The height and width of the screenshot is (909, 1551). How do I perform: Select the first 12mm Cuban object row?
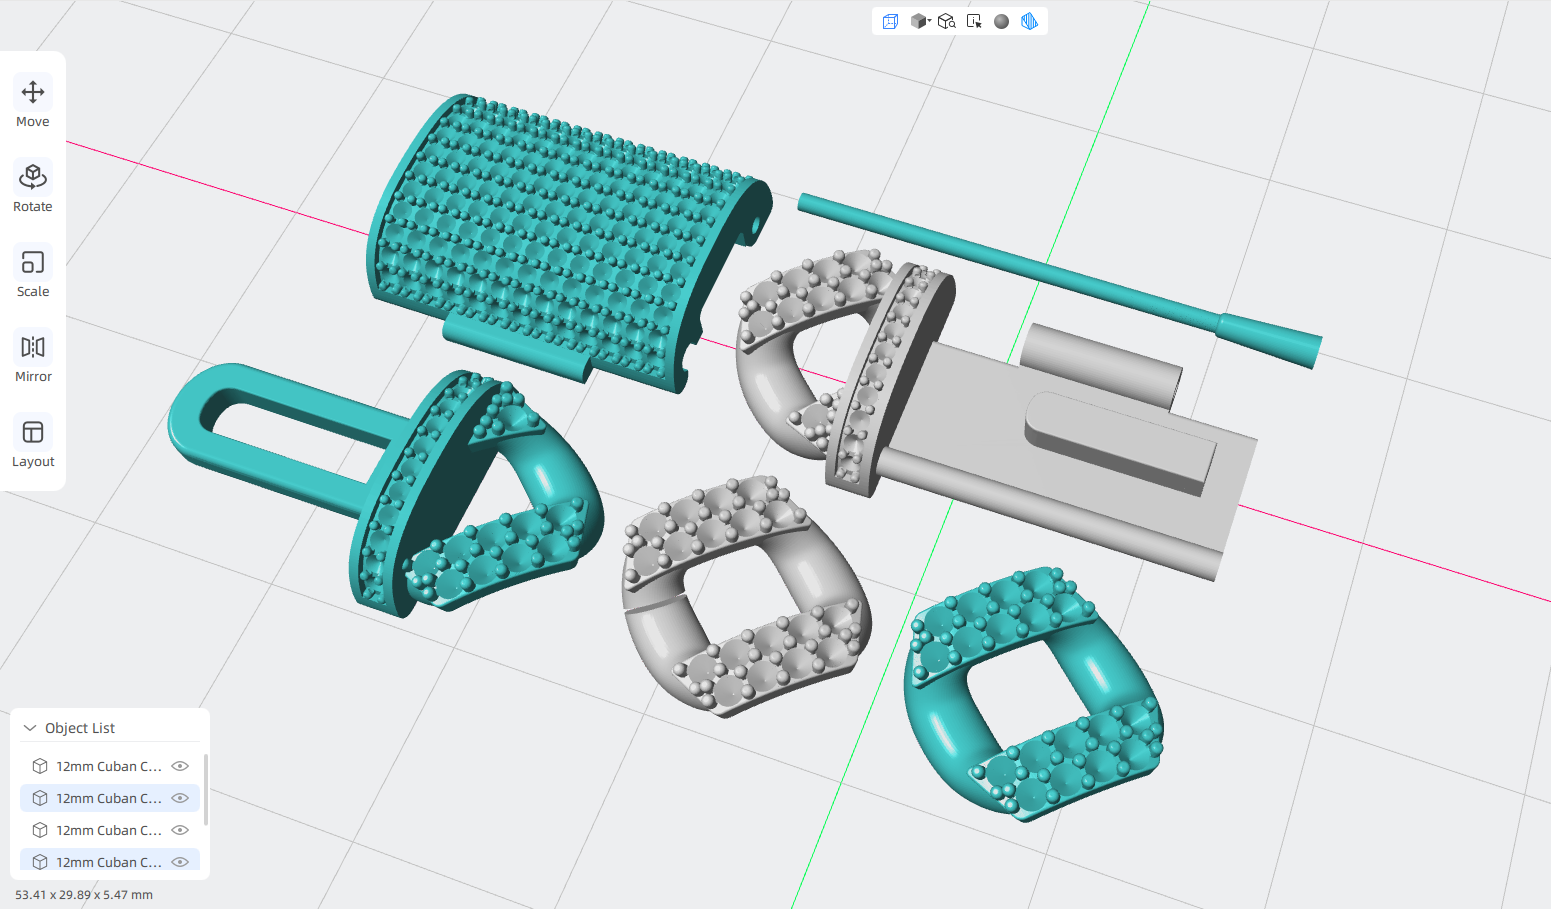coord(110,766)
